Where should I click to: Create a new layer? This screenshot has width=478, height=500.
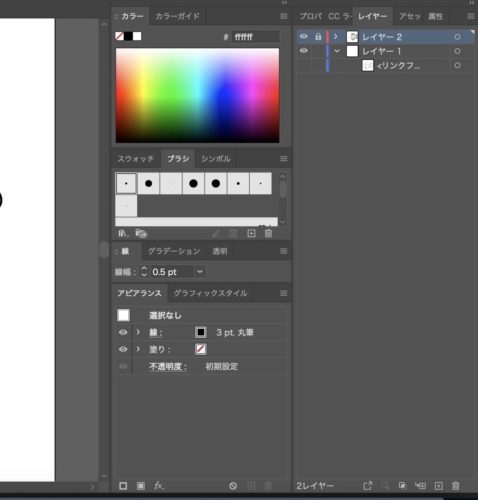(439, 486)
